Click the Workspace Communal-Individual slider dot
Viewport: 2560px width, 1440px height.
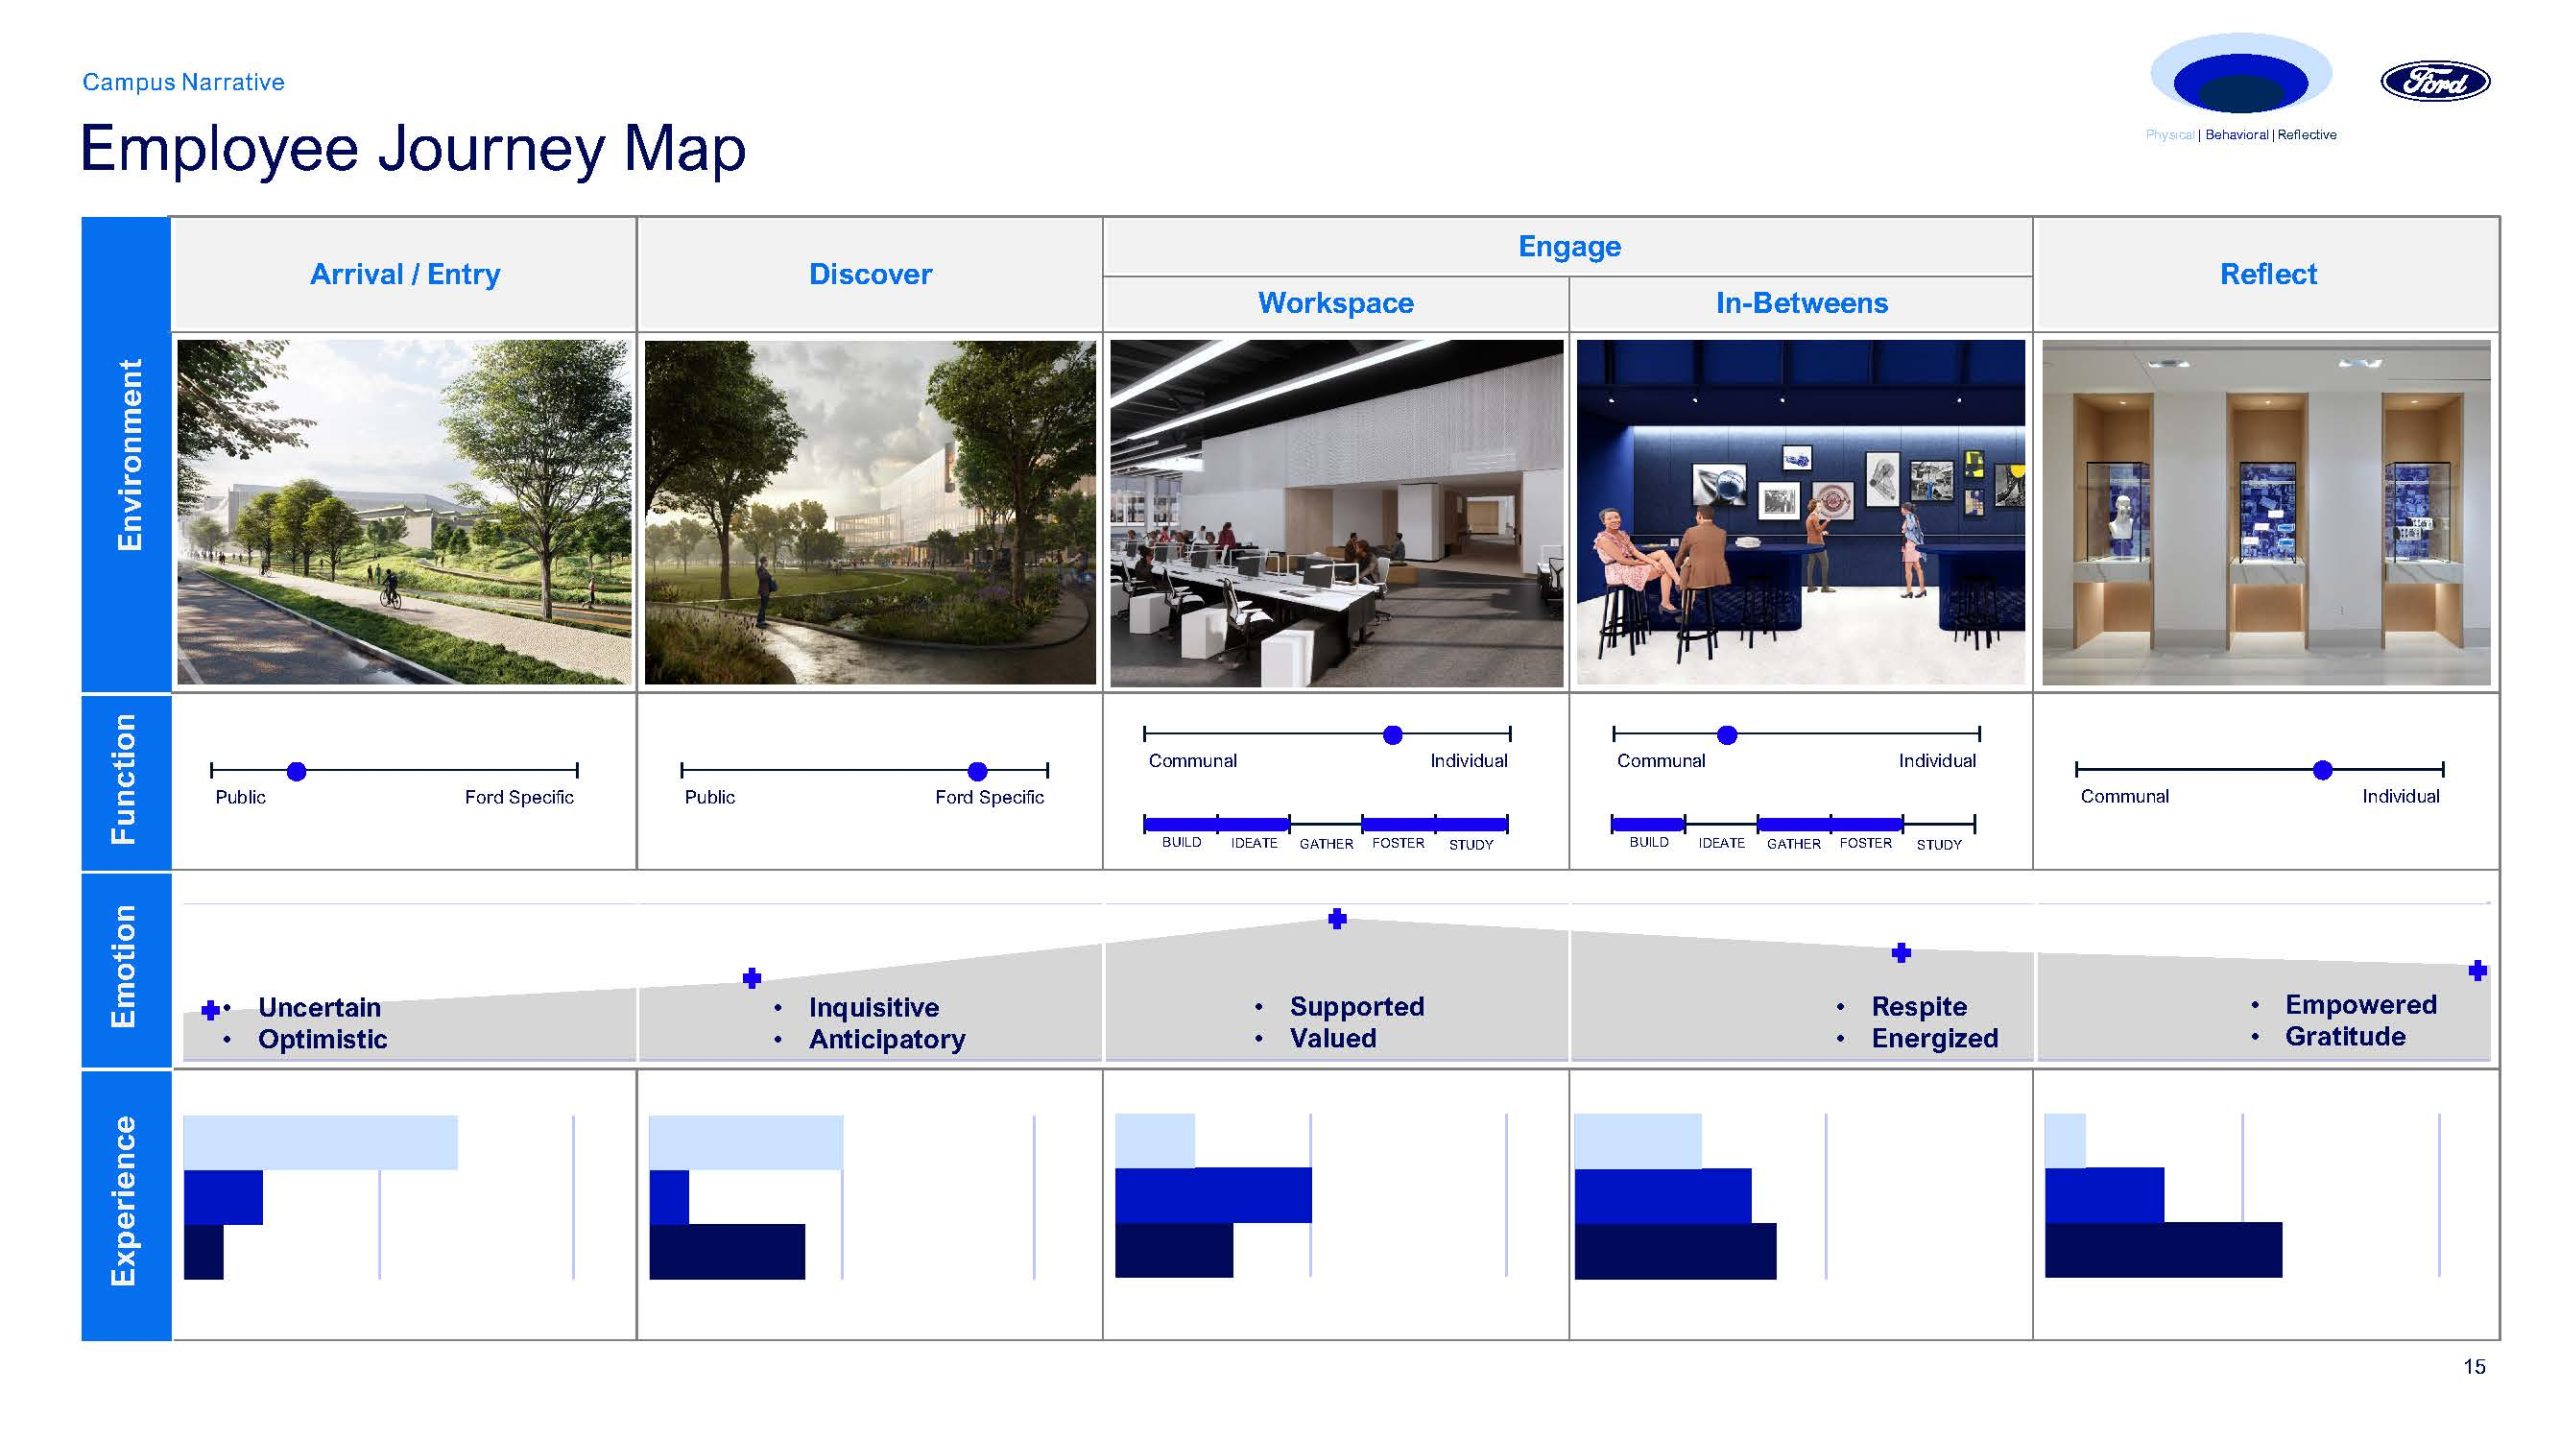(1392, 735)
